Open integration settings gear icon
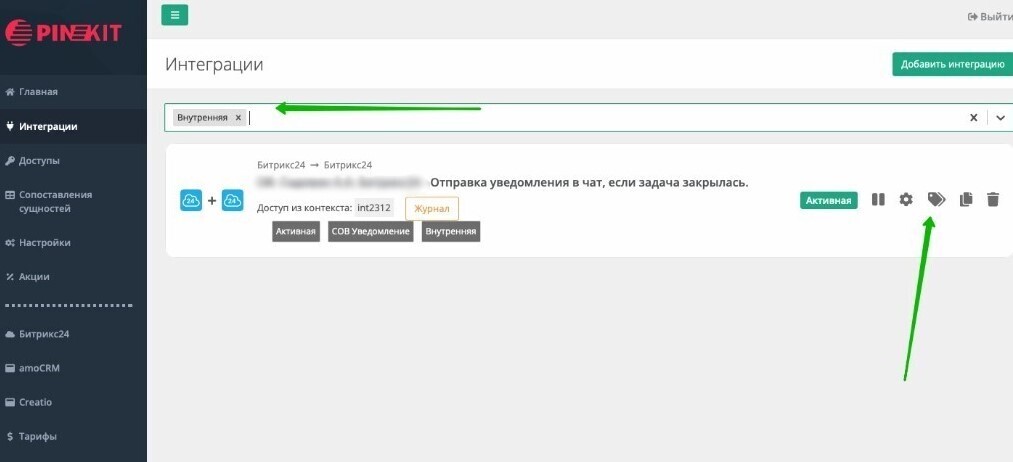The width and height of the screenshot is (1013, 462). coord(906,200)
